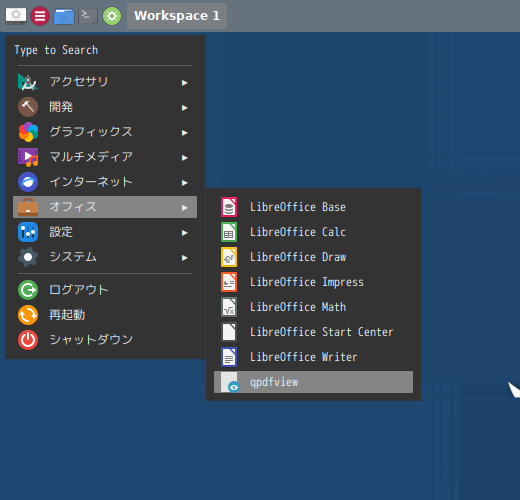The image size is (520, 500).
Task: Open the インターネット menu entry
Action: coord(105,182)
